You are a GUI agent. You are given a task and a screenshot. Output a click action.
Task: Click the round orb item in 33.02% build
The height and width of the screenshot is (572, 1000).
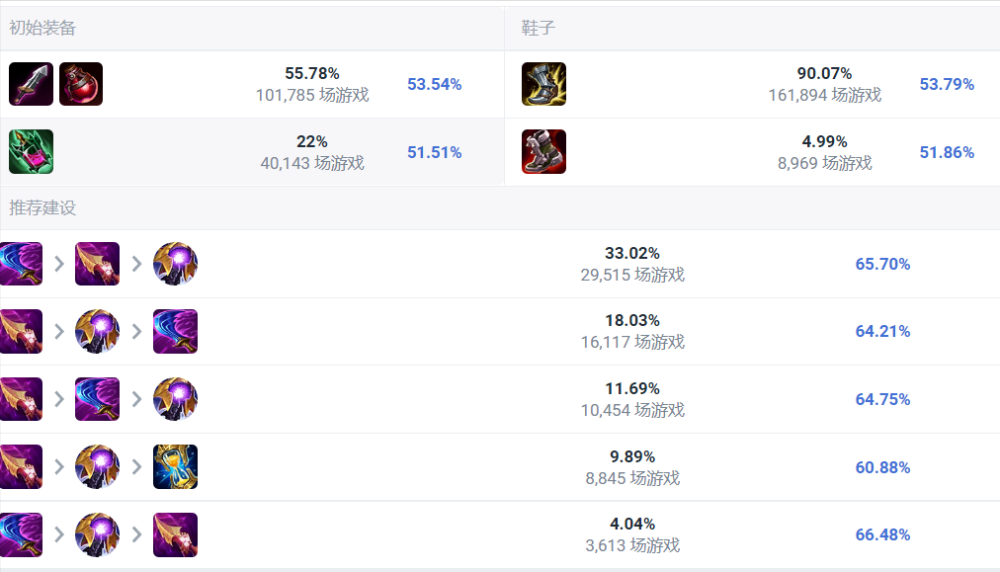(x=175, y=264)
